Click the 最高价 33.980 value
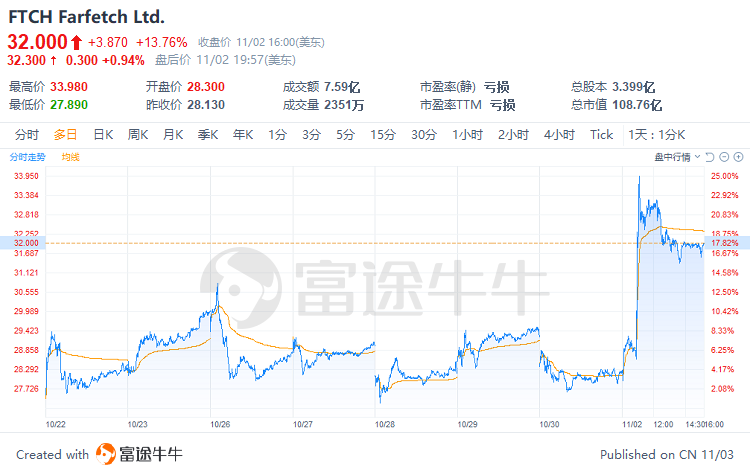The image size is (750, 475). [x=69, y=87]
